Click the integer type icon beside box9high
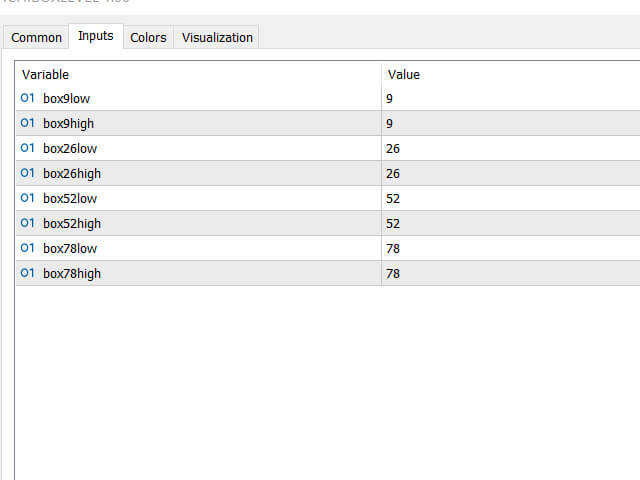 27,123
